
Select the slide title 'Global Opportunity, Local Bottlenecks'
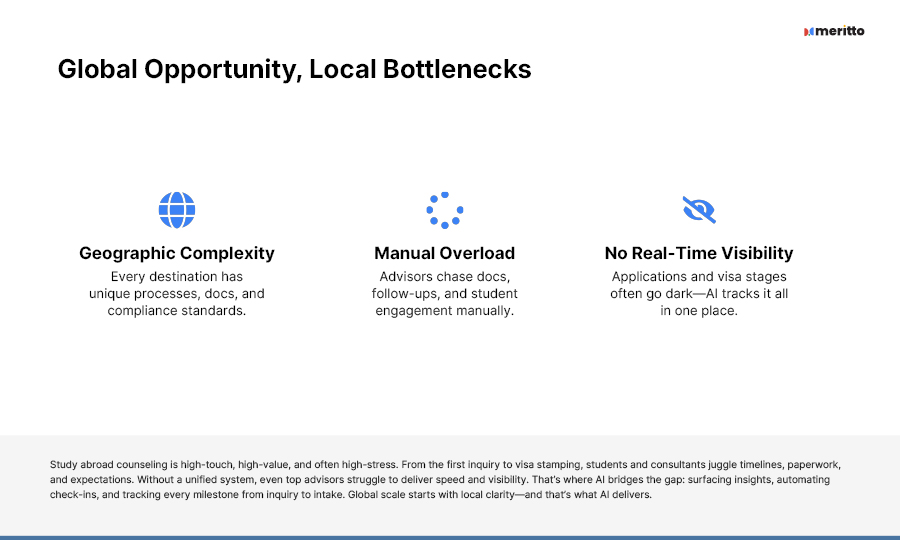(x=294, y=69)
